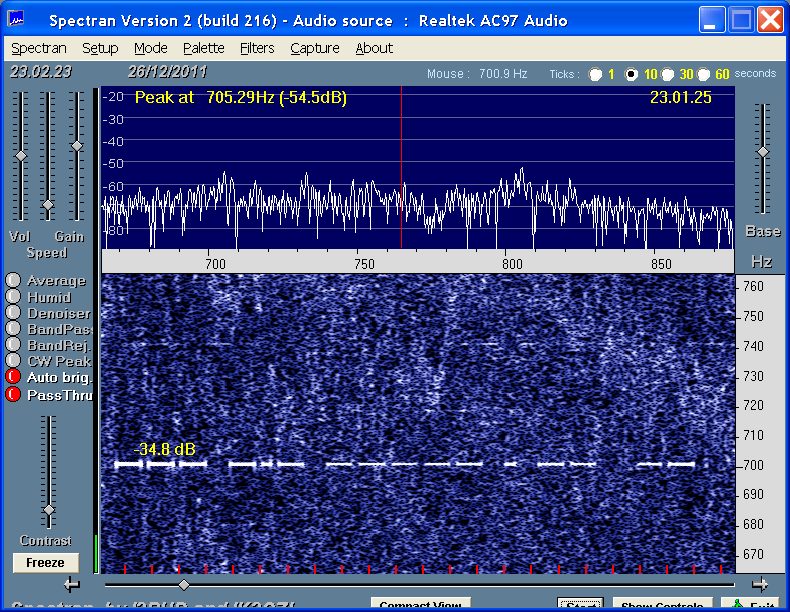Toggle the Humid filter on
This screenshot has width=790, height=612.
14,297
